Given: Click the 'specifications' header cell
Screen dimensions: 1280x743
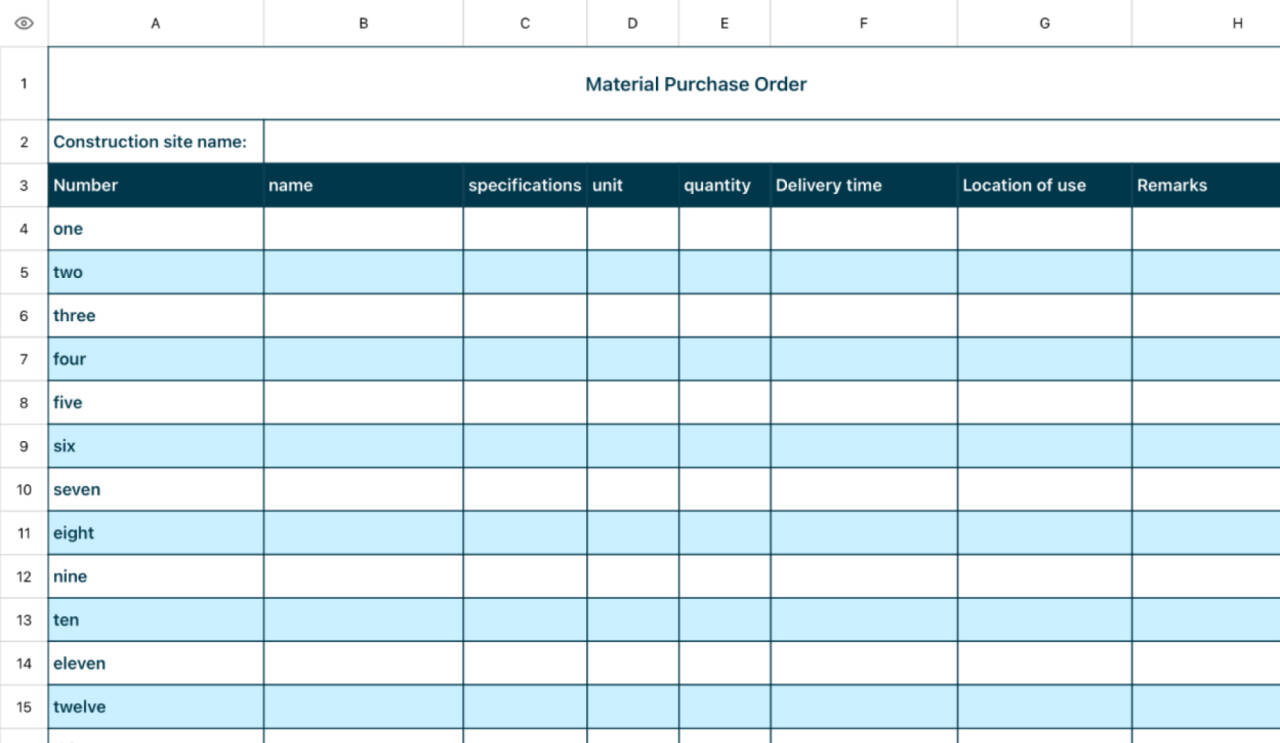Looking at the screenshot, I should pos(525,185).
